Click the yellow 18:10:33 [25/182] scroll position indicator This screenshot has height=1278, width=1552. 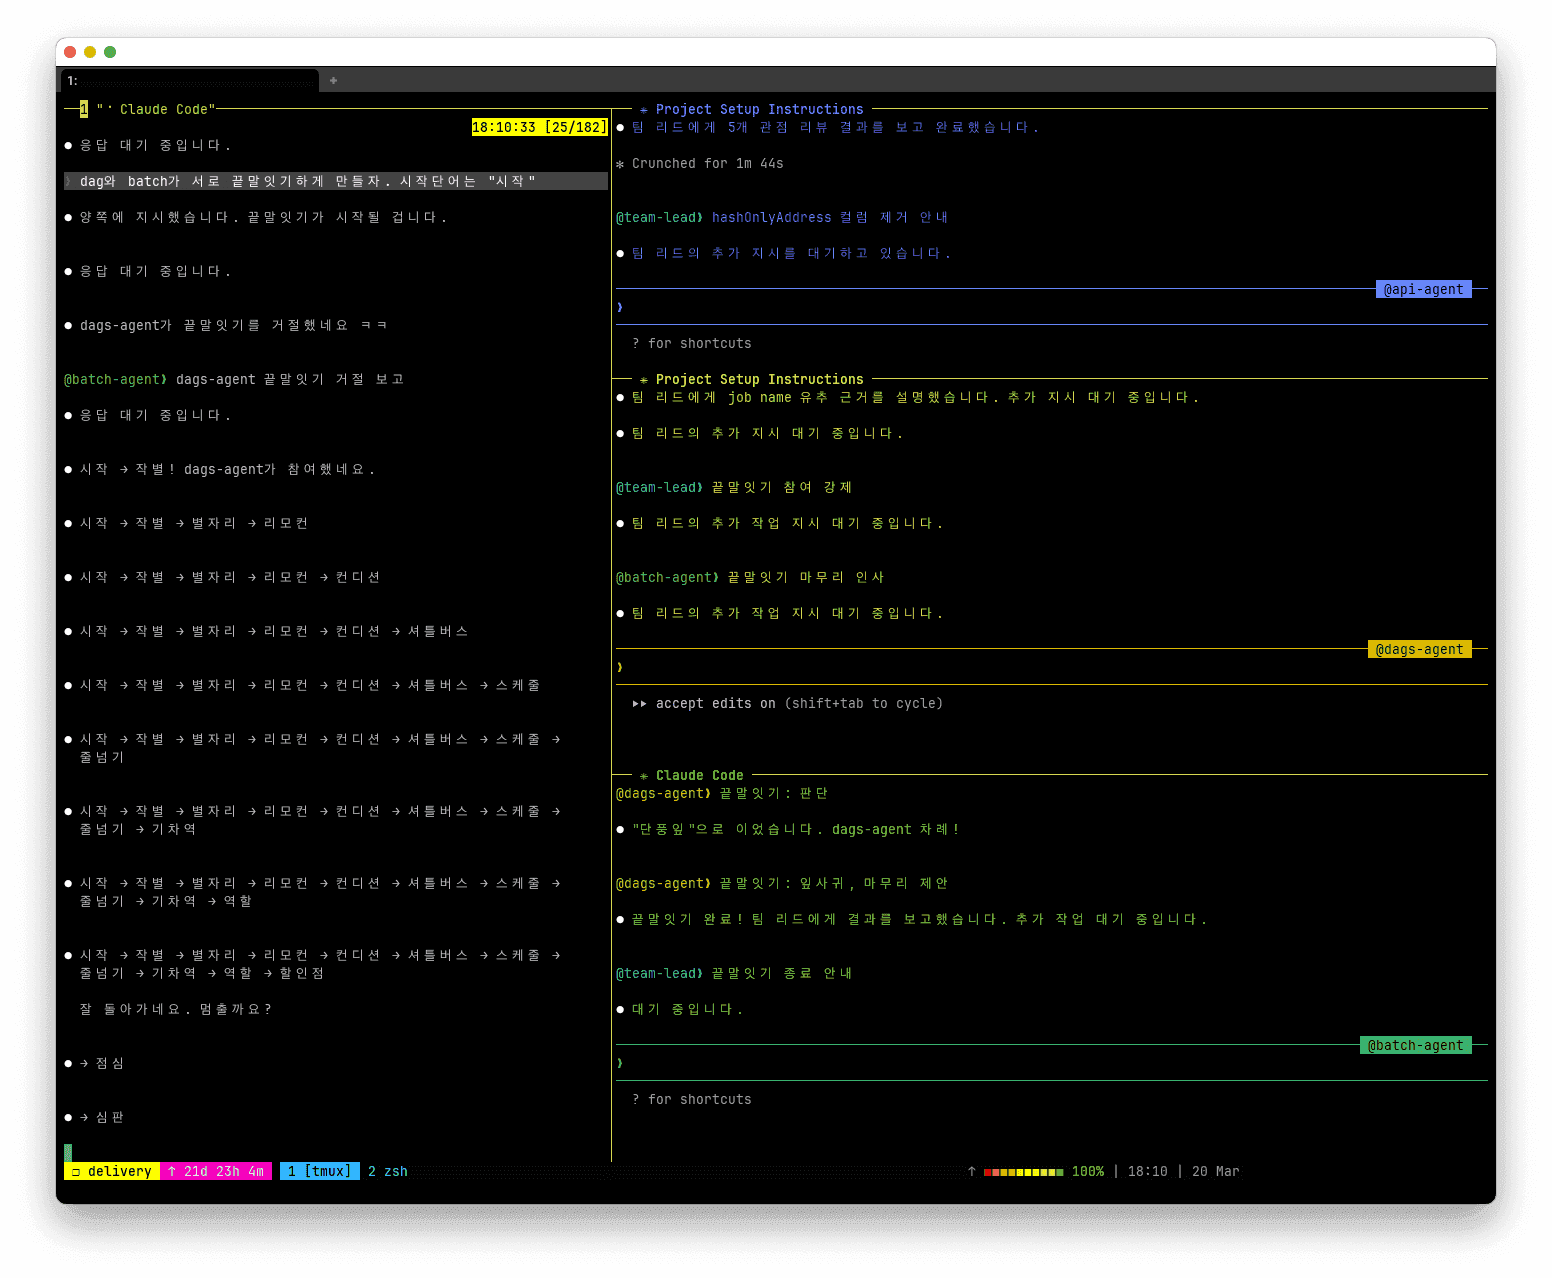click(539, 128)
